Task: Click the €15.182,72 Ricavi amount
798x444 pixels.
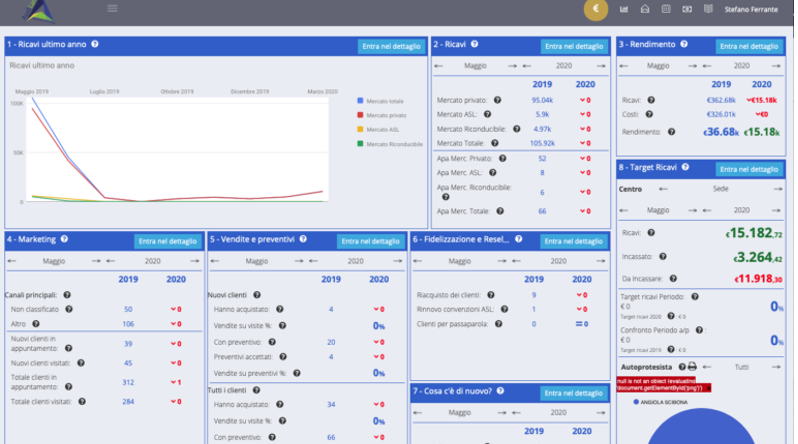Action: (x=754, y=233)
